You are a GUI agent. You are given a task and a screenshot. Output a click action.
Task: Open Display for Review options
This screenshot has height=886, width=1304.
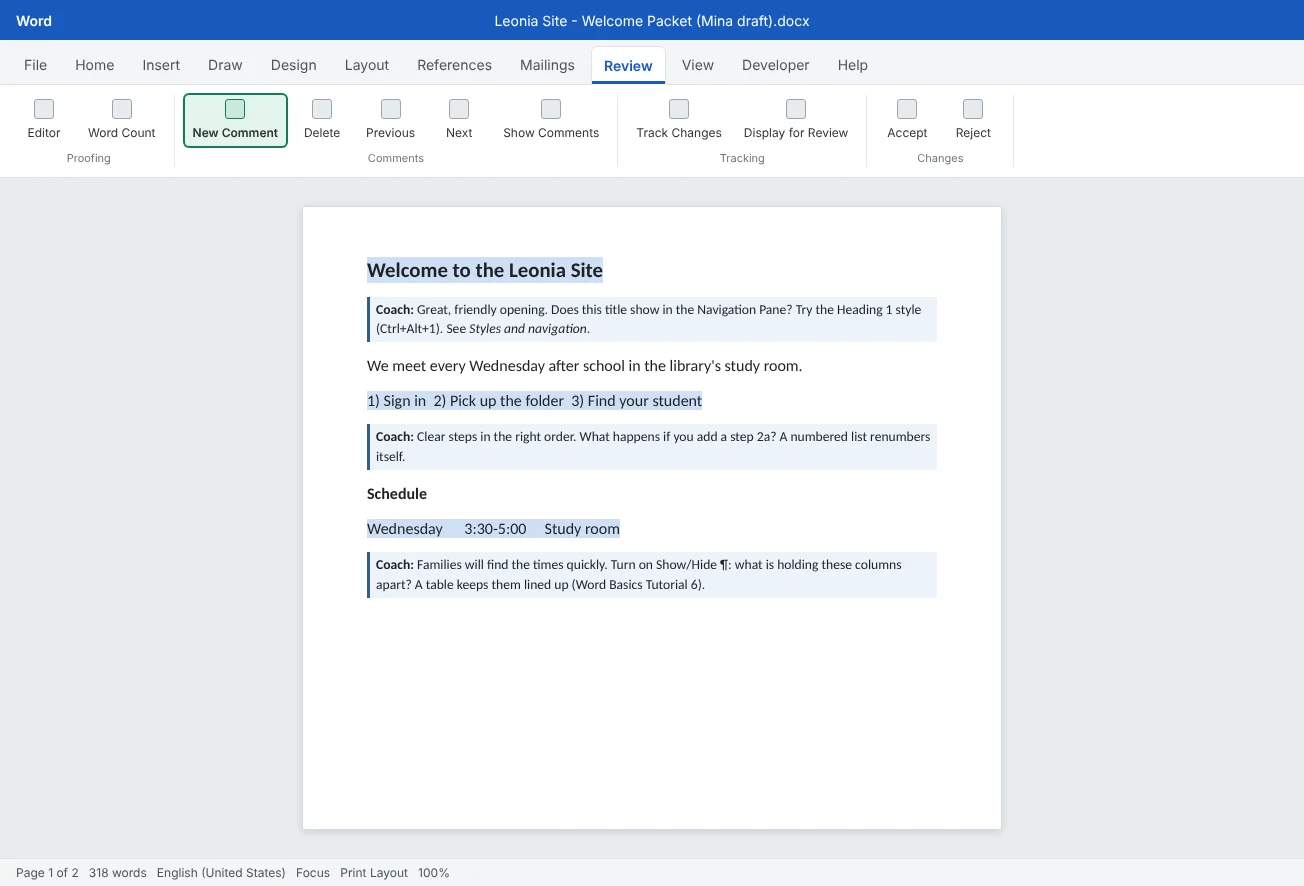(x=796, y=120)
